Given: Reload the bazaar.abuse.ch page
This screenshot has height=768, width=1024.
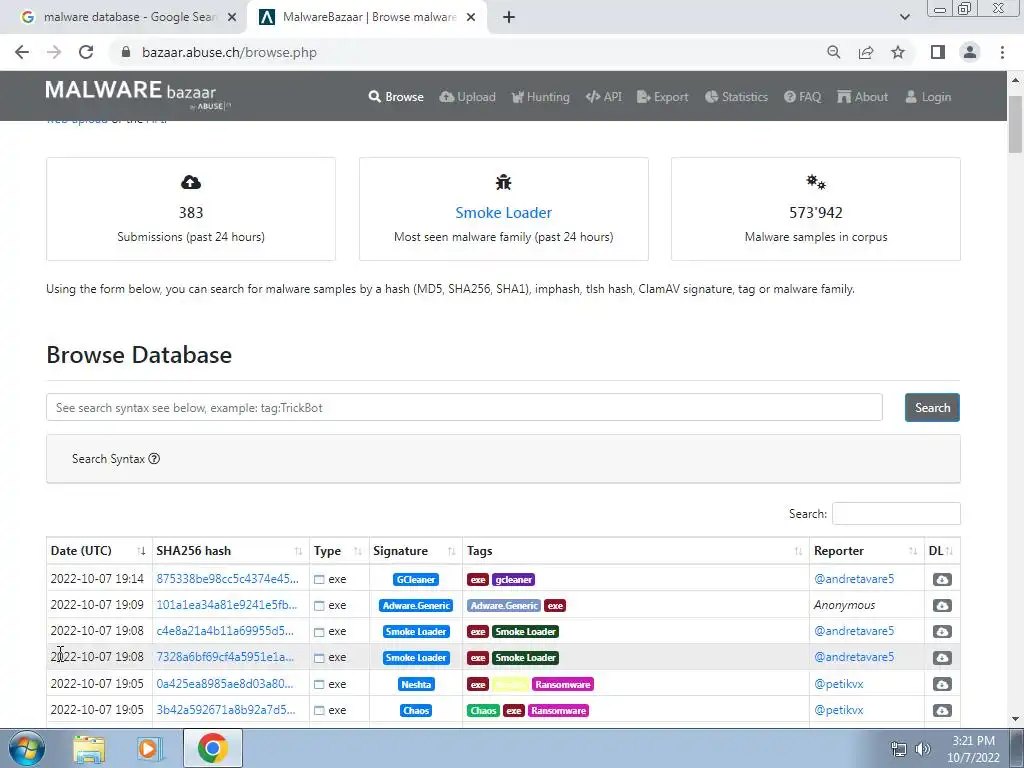Looking at the screenshot, I should point(86,52).
